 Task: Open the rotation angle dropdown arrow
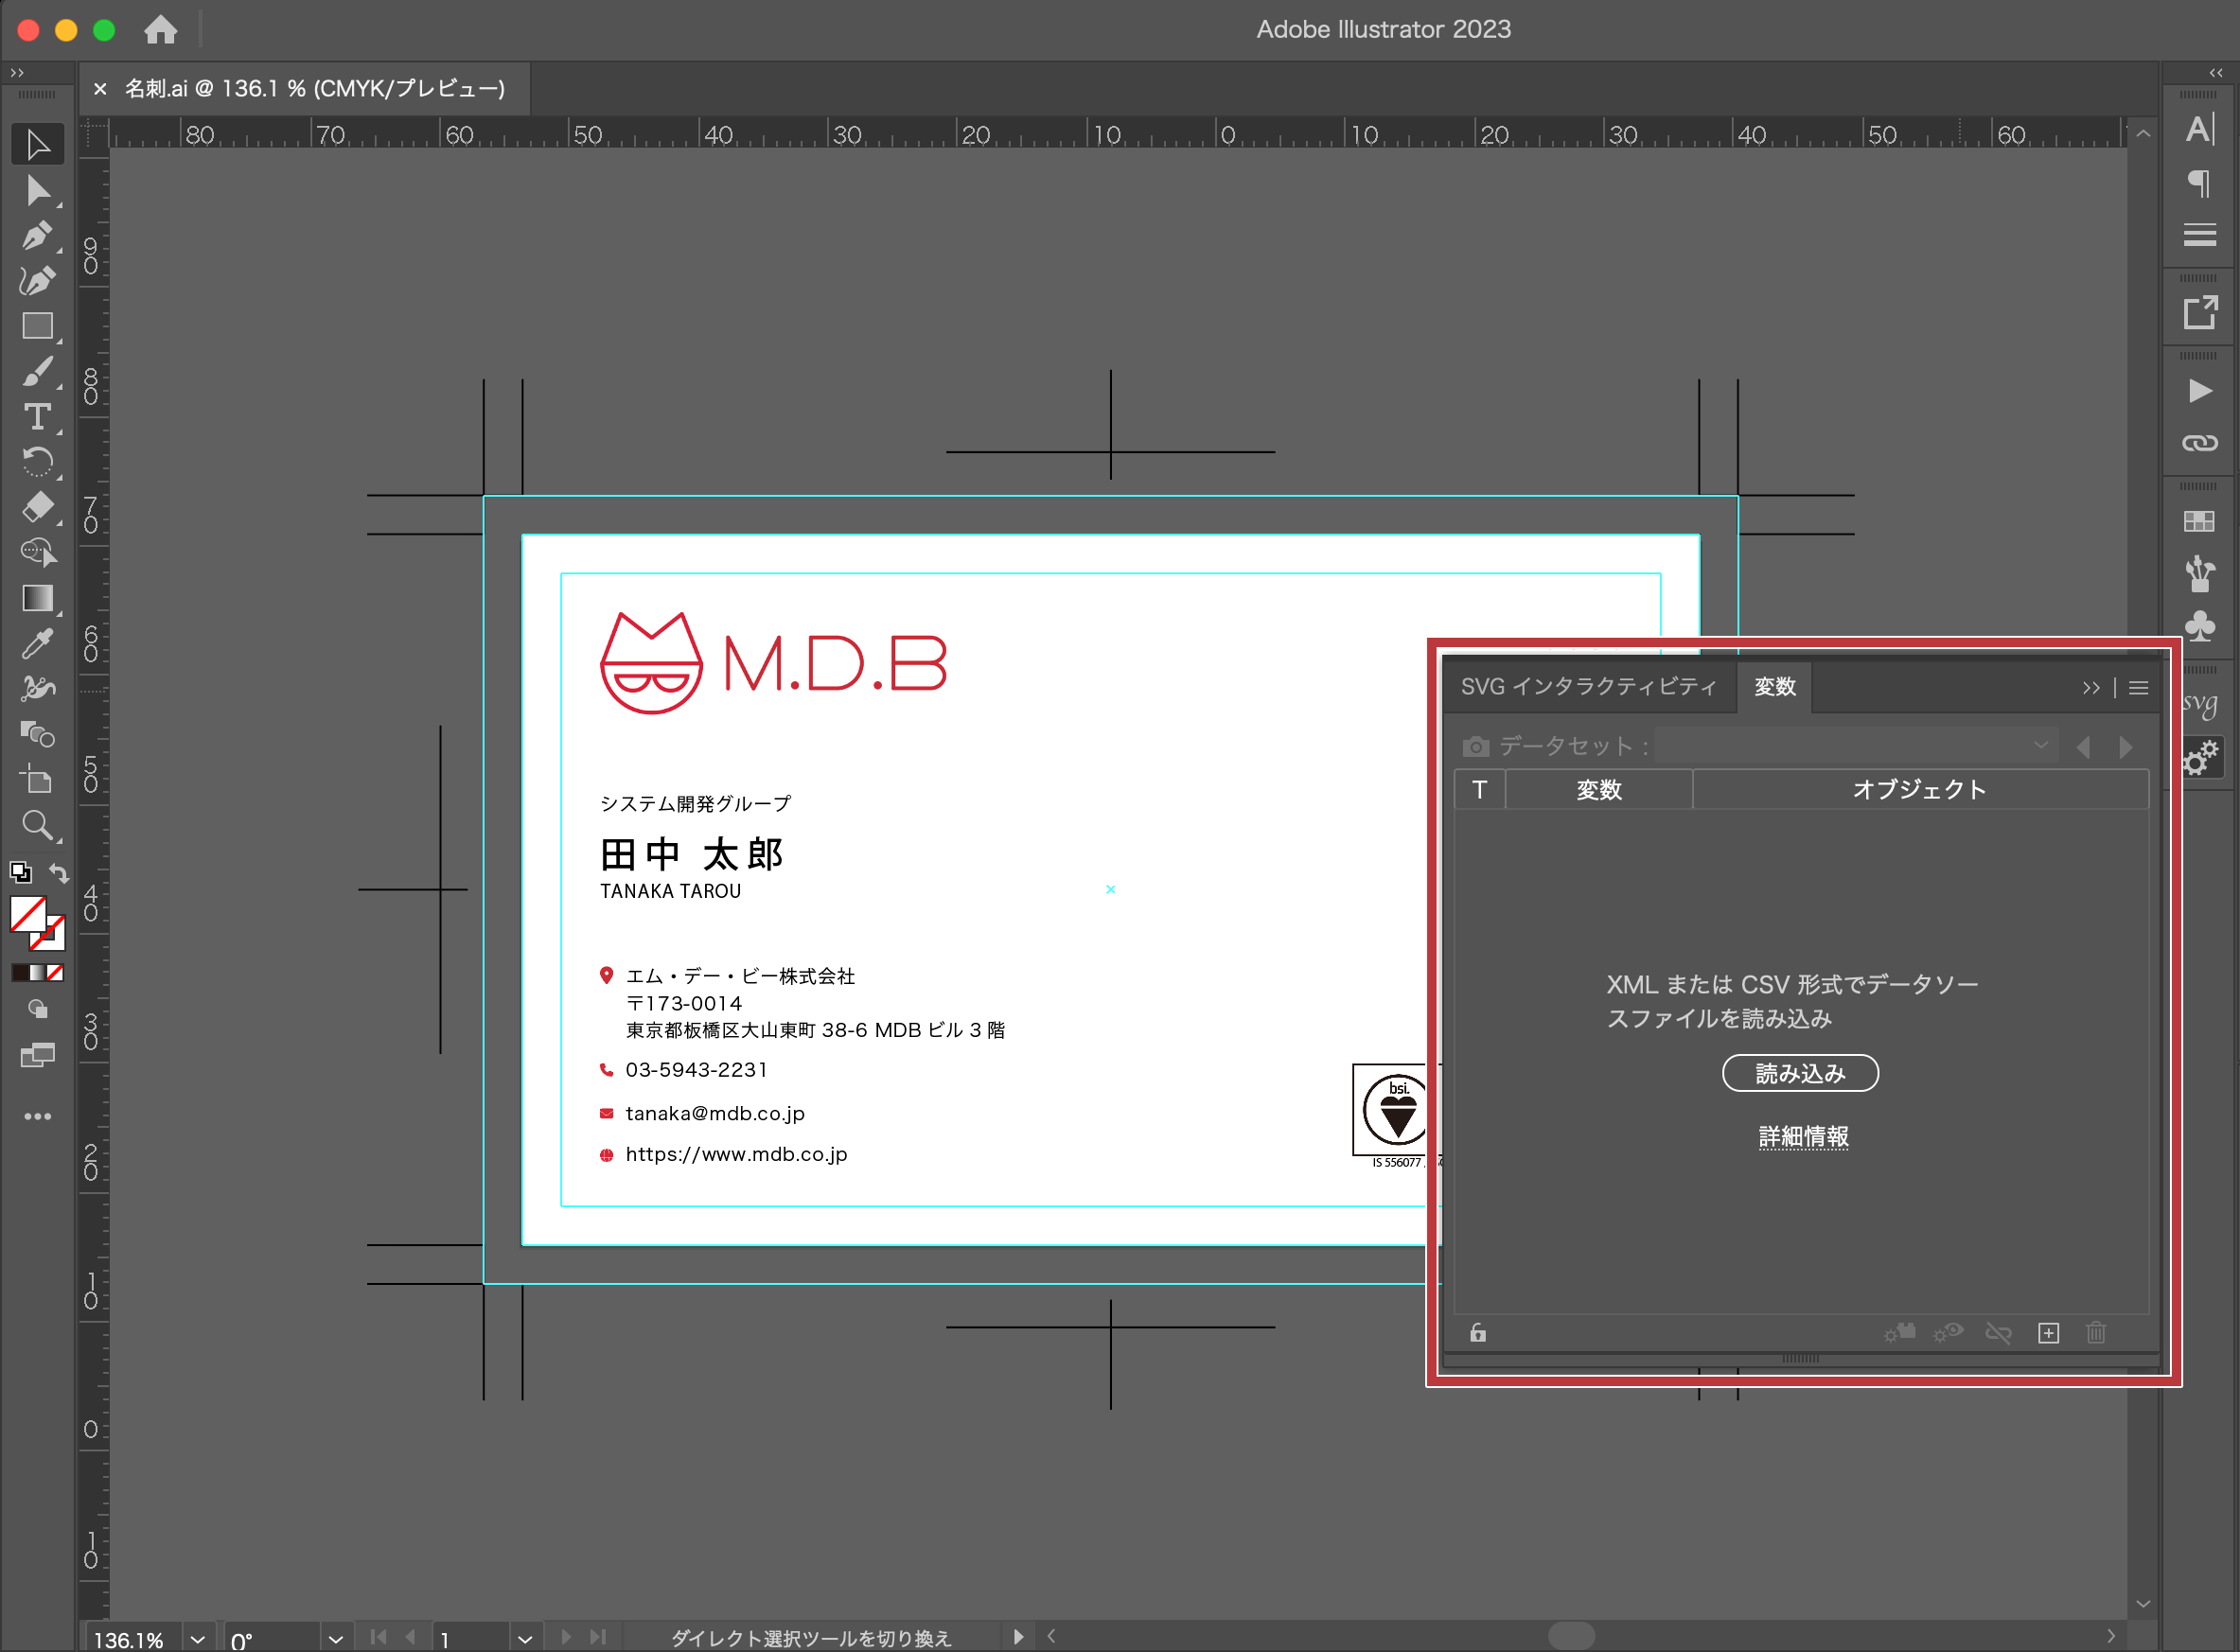pyautogui.click(x=335, y=1639)
